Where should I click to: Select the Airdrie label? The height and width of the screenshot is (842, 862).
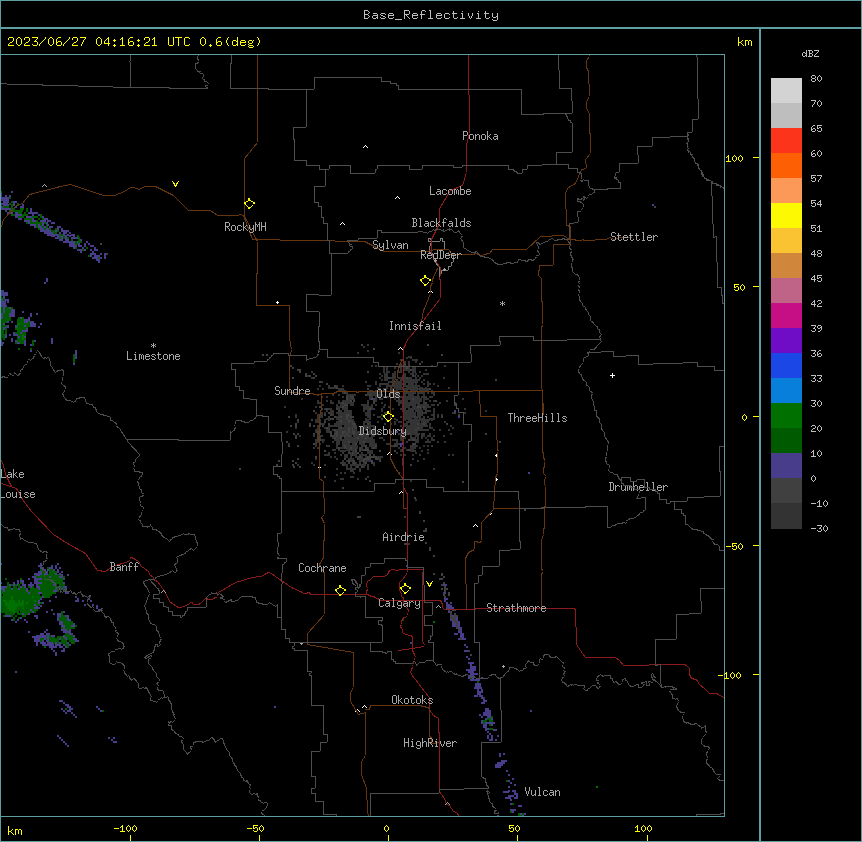pos(403,537)
